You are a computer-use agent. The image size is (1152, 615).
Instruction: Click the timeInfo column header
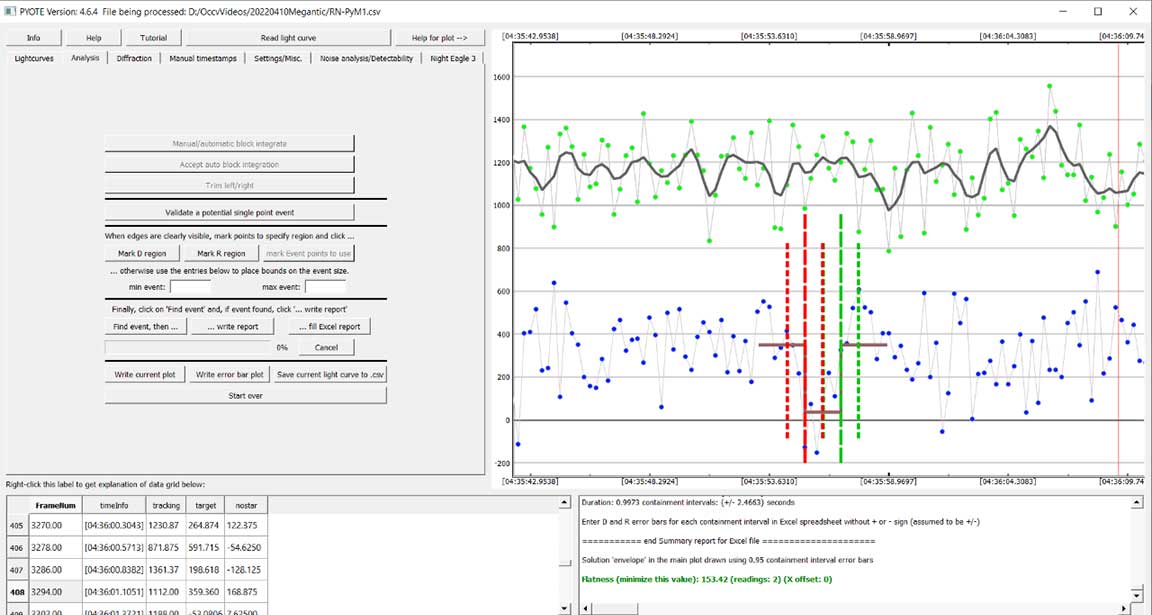(x=114, y=506)
